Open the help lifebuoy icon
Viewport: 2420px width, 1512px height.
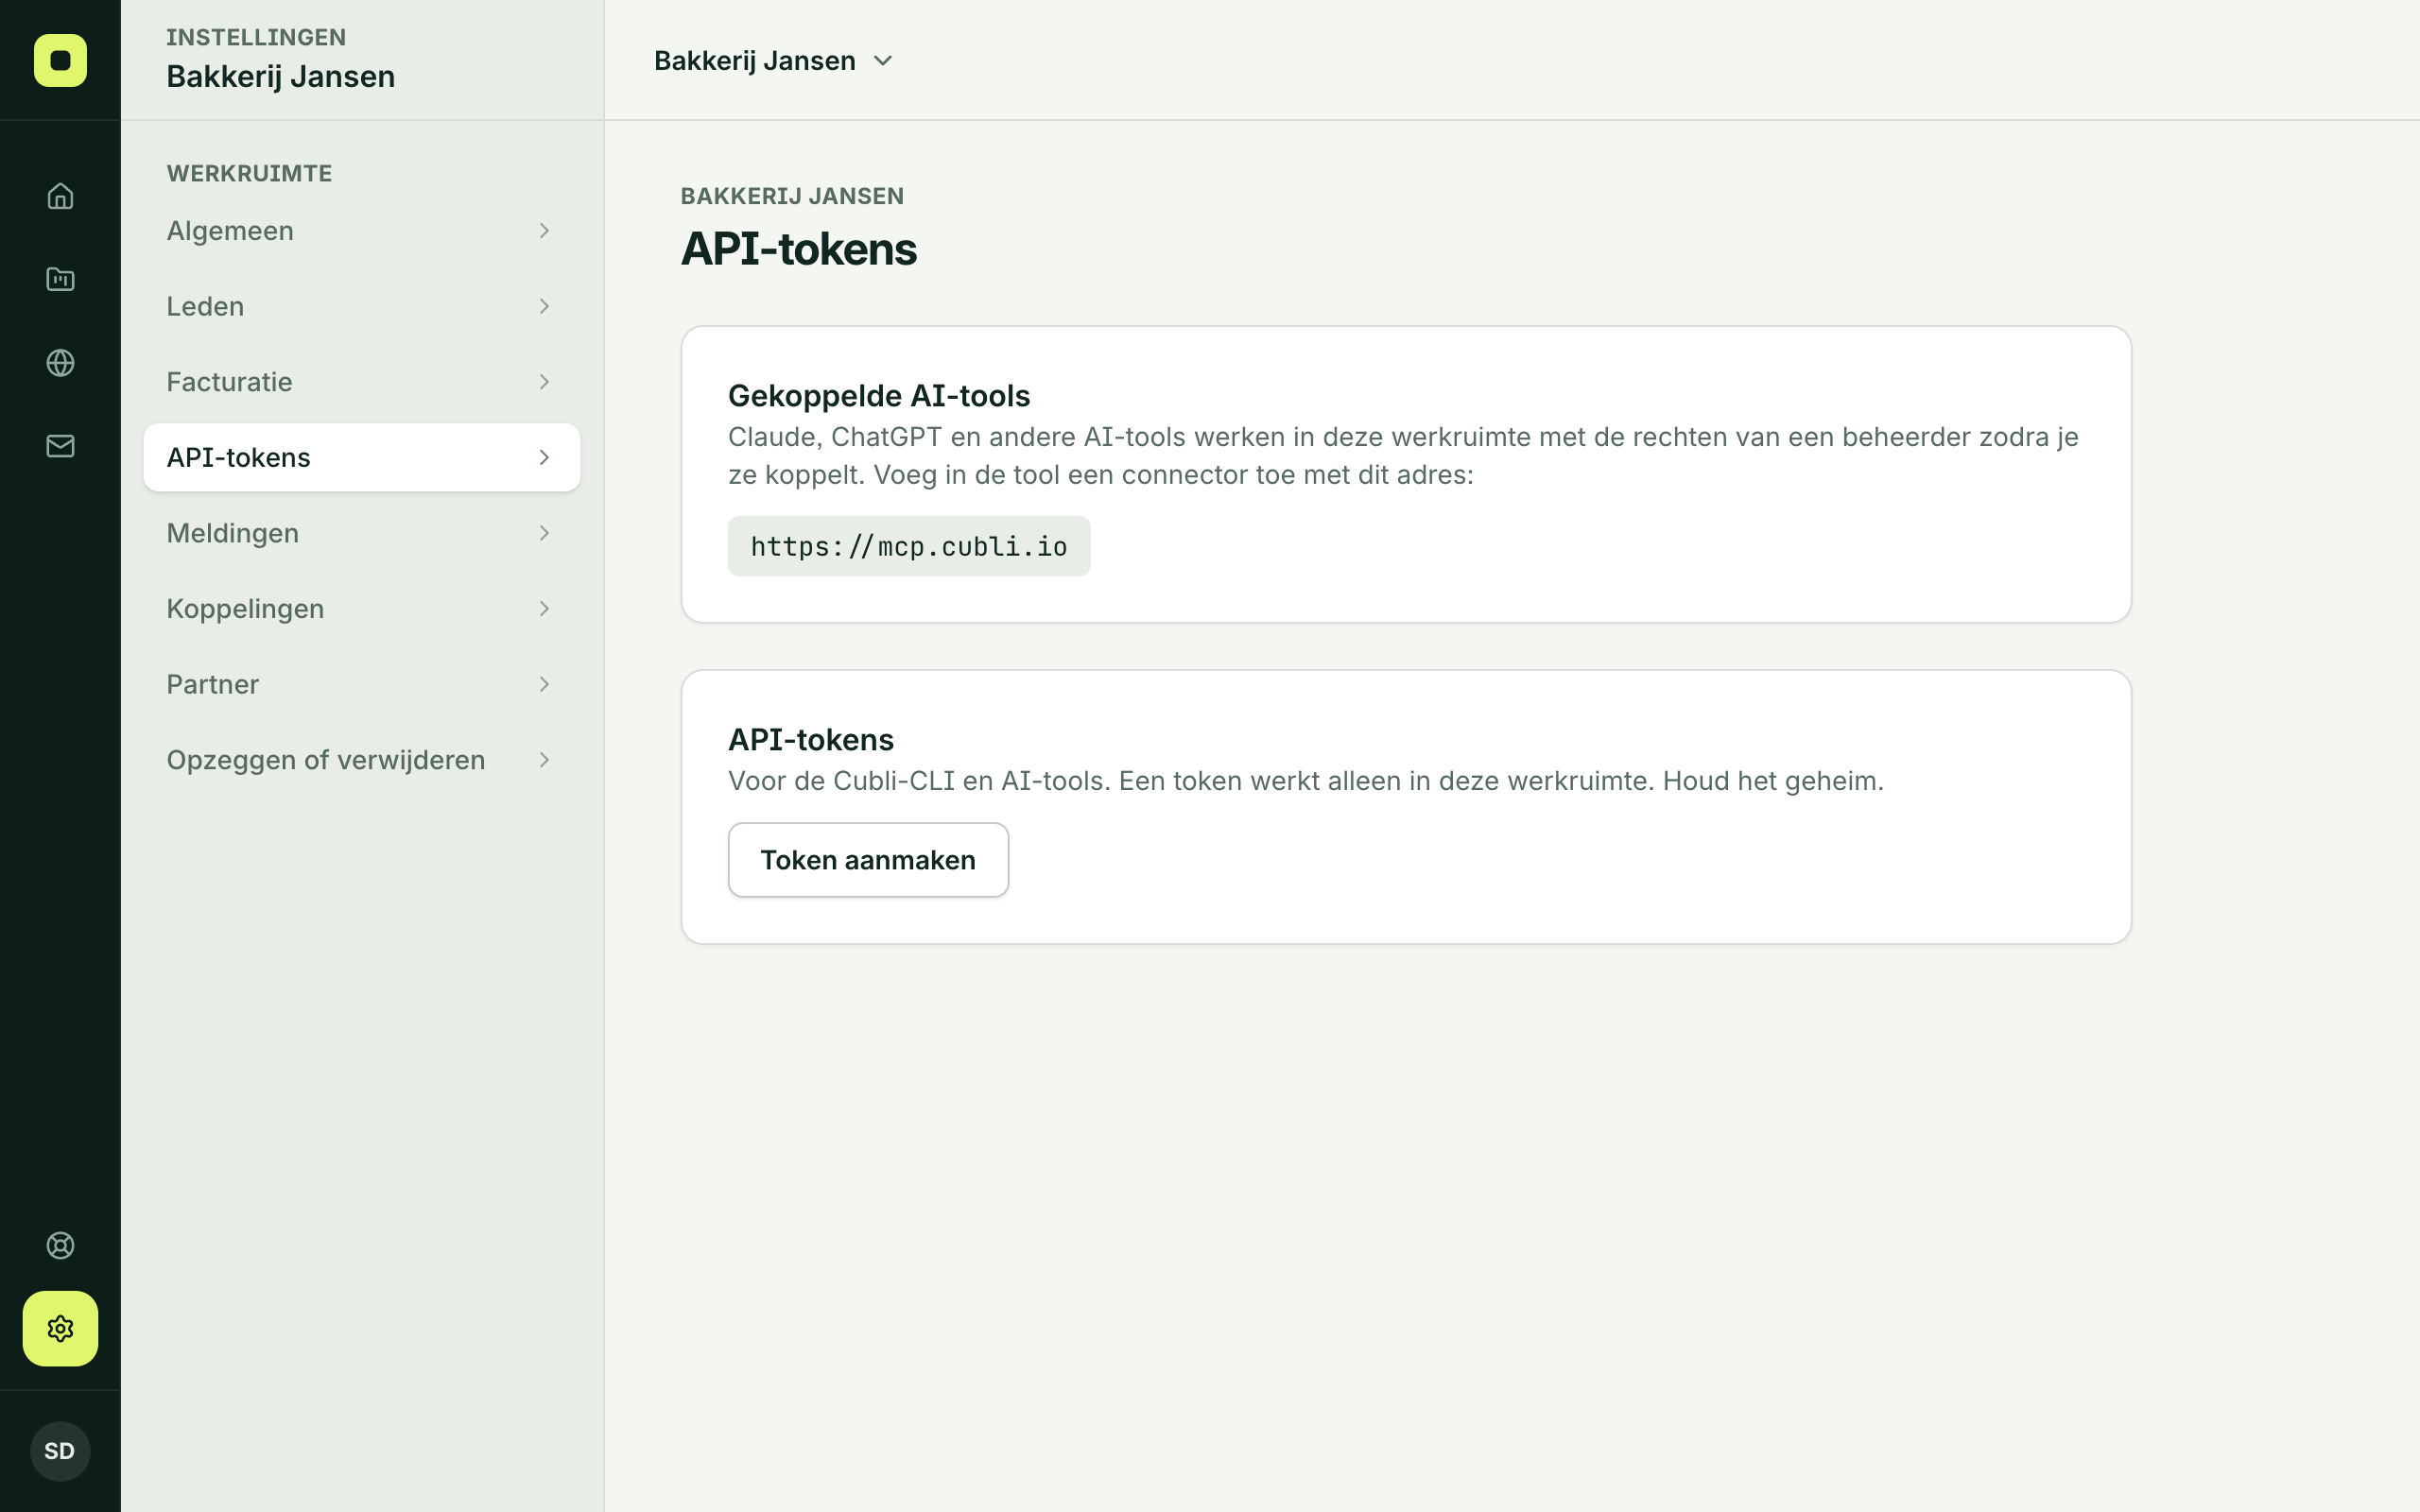(60, 1245)
